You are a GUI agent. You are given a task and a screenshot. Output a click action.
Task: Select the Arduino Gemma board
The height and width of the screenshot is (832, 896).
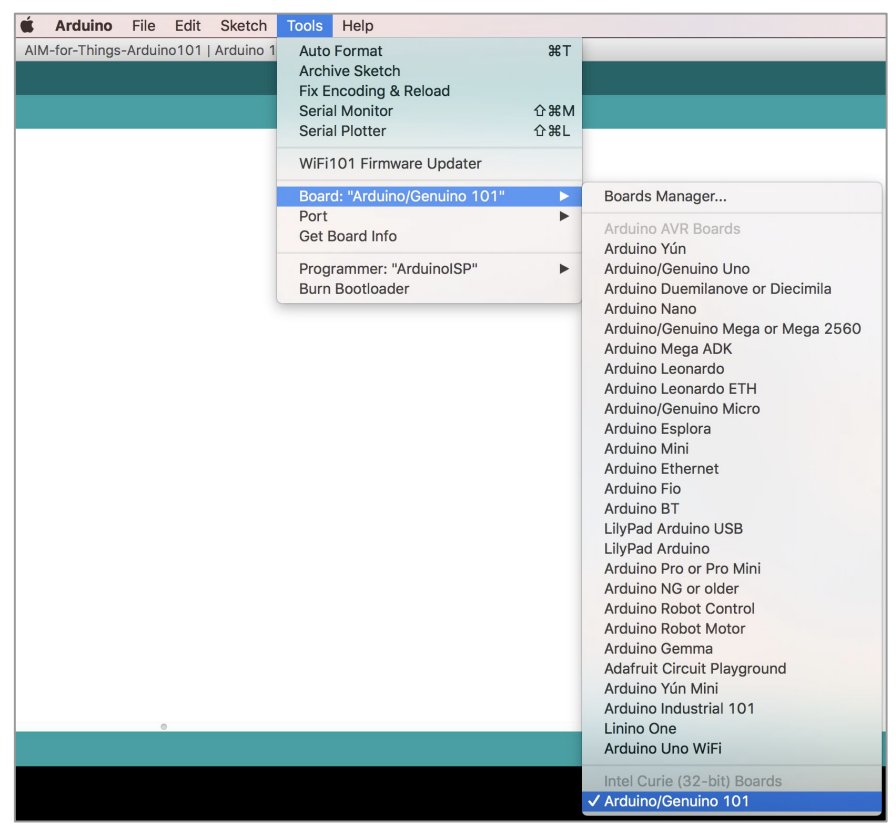click(732, 649)
